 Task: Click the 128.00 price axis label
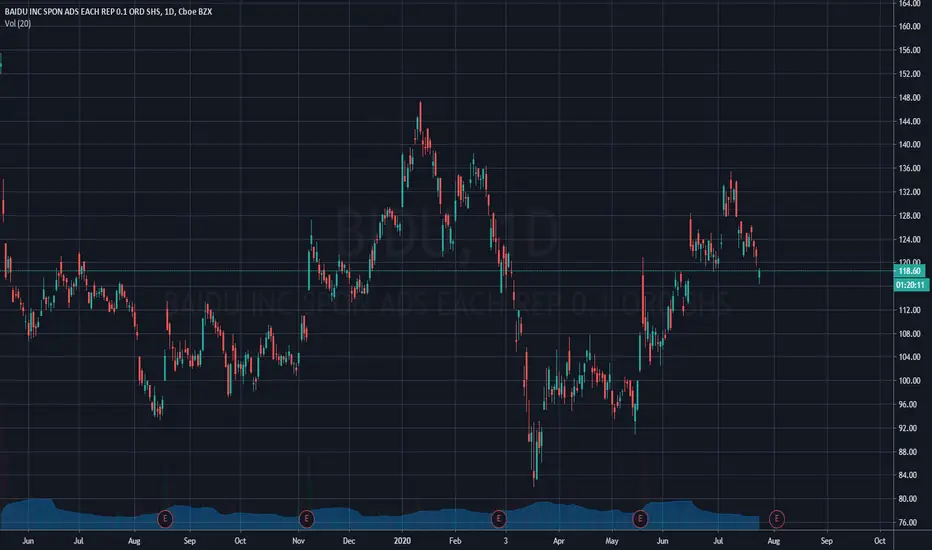(909, 216)
